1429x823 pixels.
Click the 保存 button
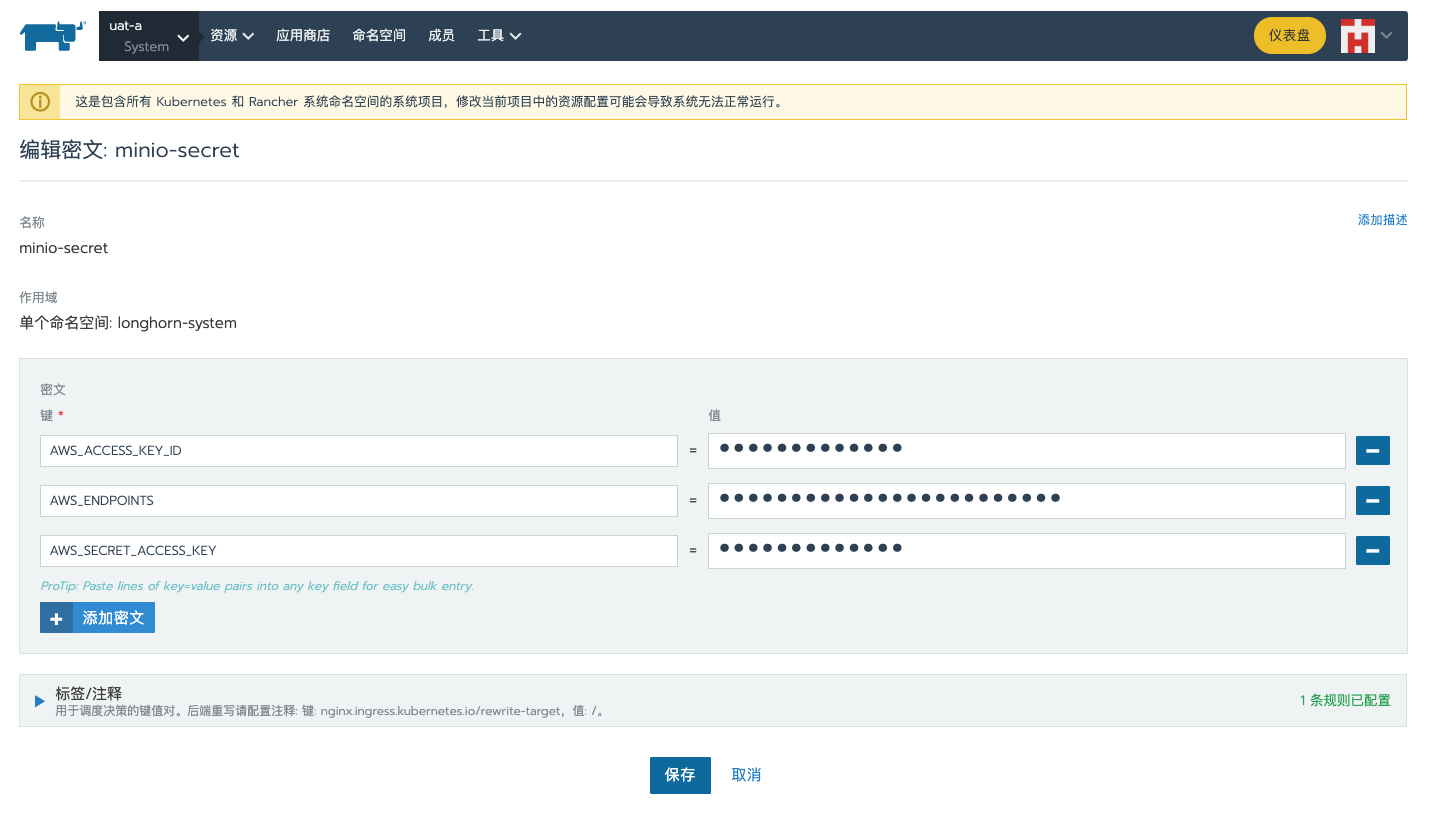click(x=680, y=775)
